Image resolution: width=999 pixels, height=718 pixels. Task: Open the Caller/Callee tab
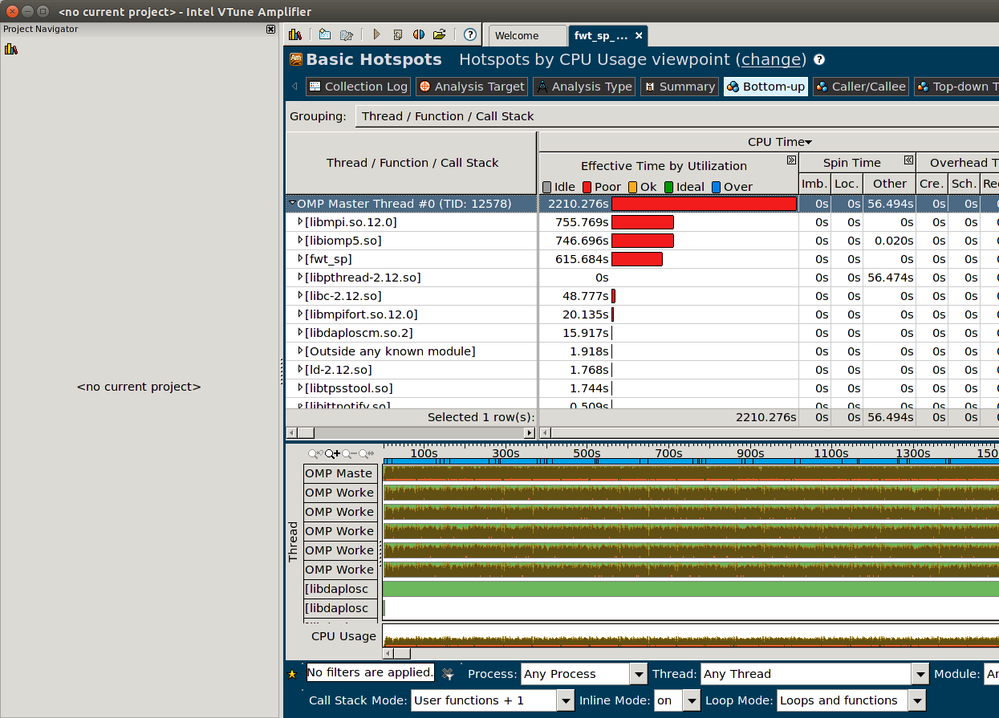pos(861,87)
